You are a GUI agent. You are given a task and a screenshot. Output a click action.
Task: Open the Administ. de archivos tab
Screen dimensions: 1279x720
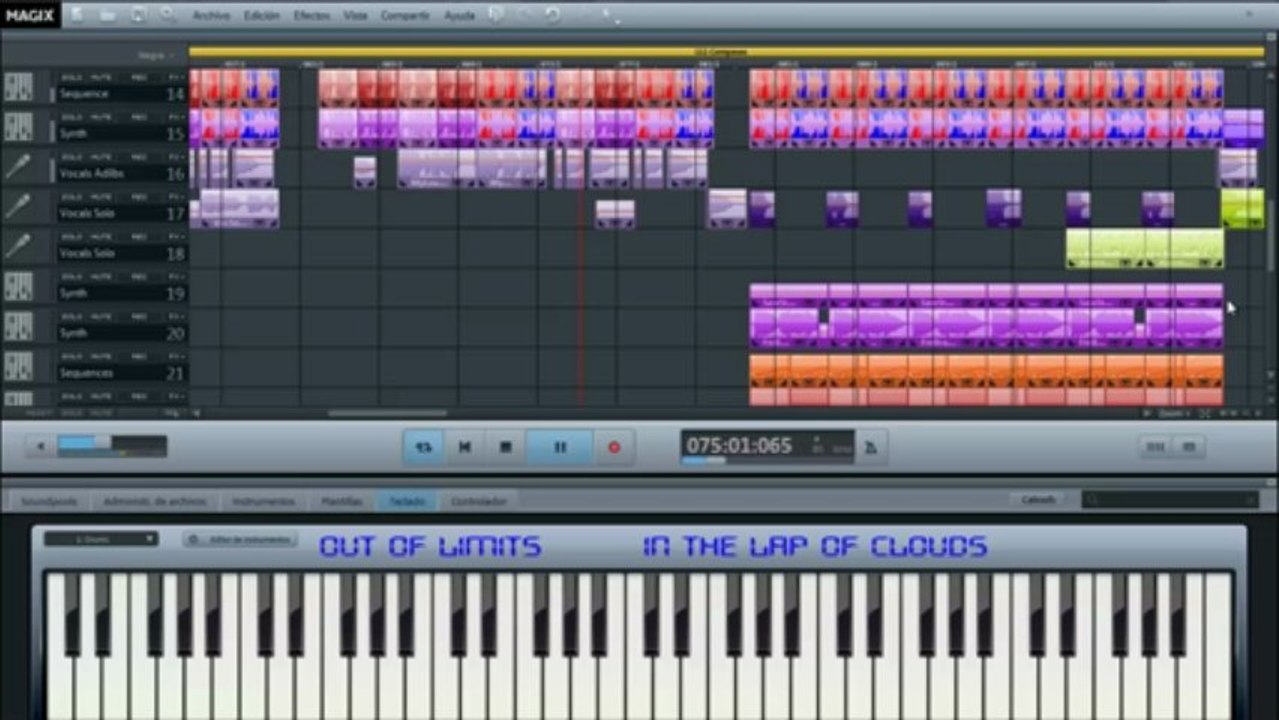coord(154,500)
